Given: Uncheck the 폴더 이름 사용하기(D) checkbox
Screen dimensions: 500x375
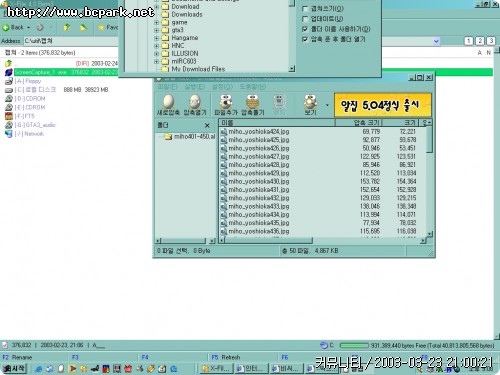Looking at the screenshot, I should pos(305,29).
